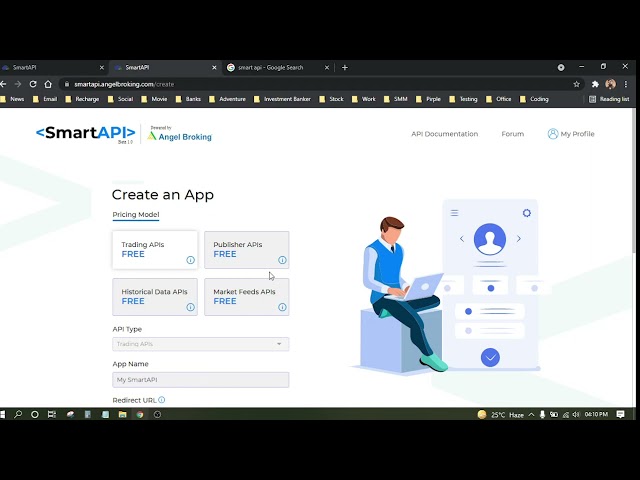
Task: Click the SmartAPI logo
Action: 86,133
